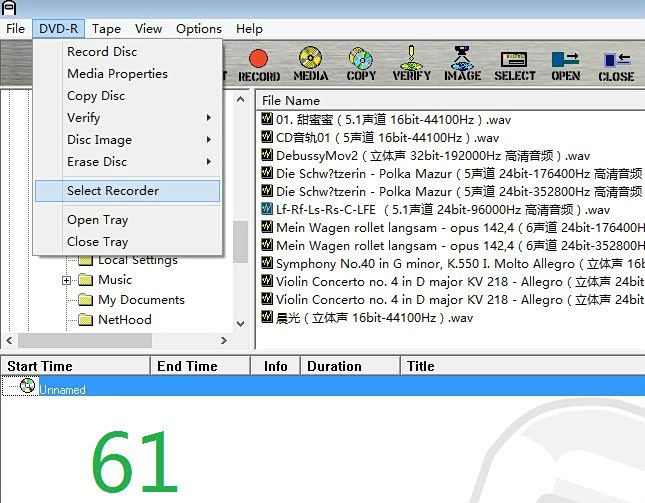645x503 pixels.
Task: Click the IMAGE toolbar icon
Action: pyautogui.click(x=462, y=63)
